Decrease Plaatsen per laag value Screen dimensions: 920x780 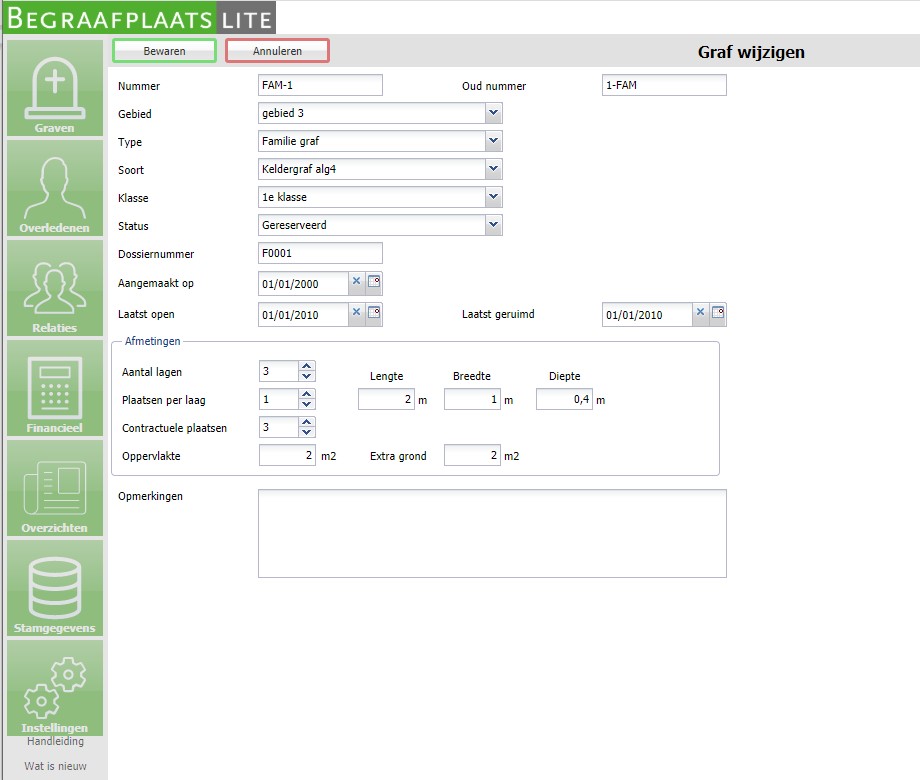[x=306, y=404]
